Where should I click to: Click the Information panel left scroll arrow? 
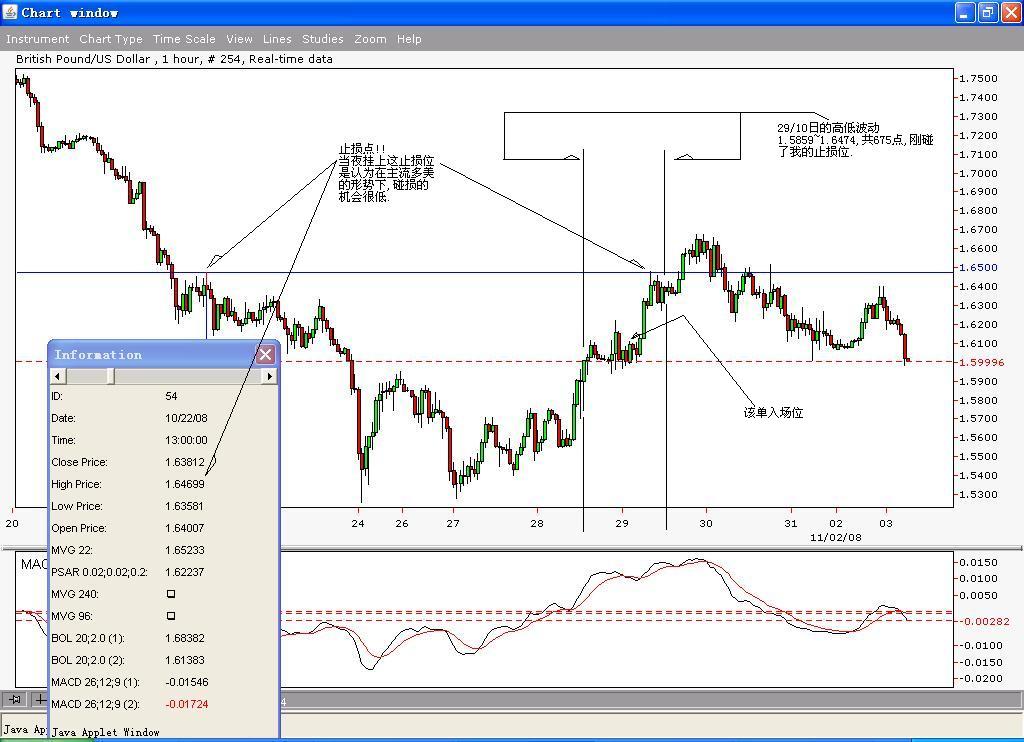58,376
